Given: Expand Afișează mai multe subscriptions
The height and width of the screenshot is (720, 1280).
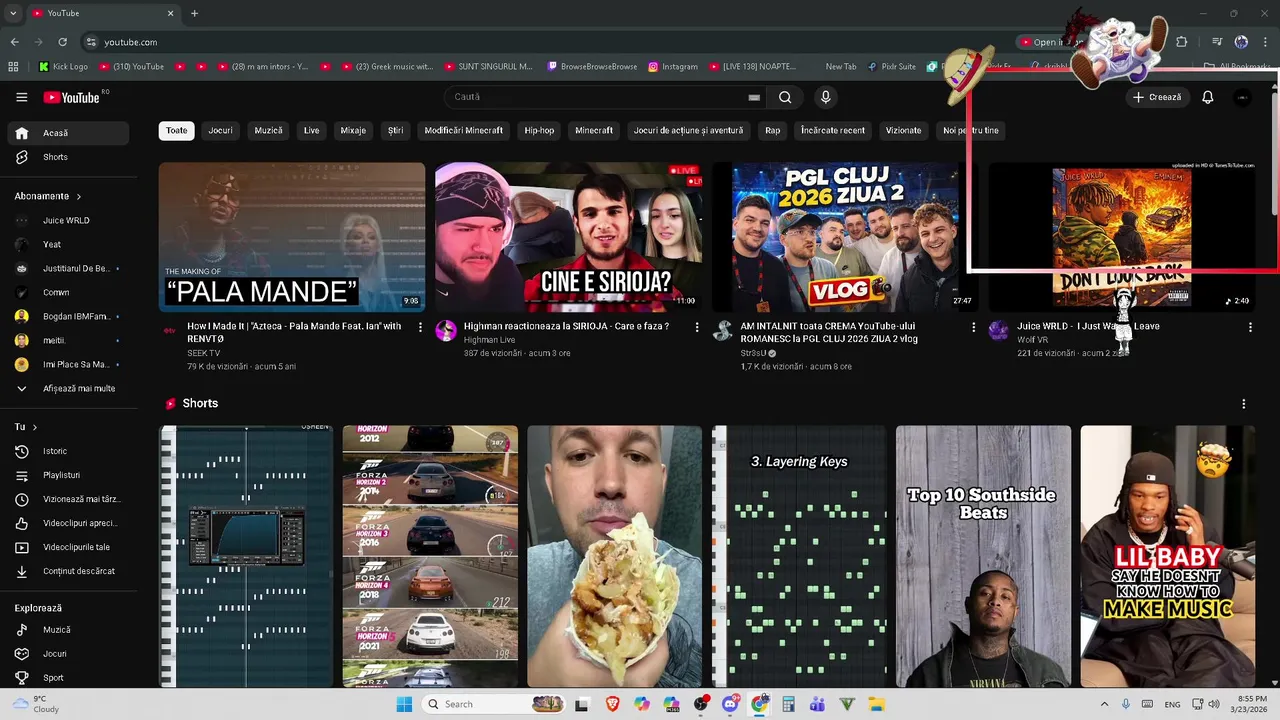Looking at the screenshot, I should tap(68, 388).
